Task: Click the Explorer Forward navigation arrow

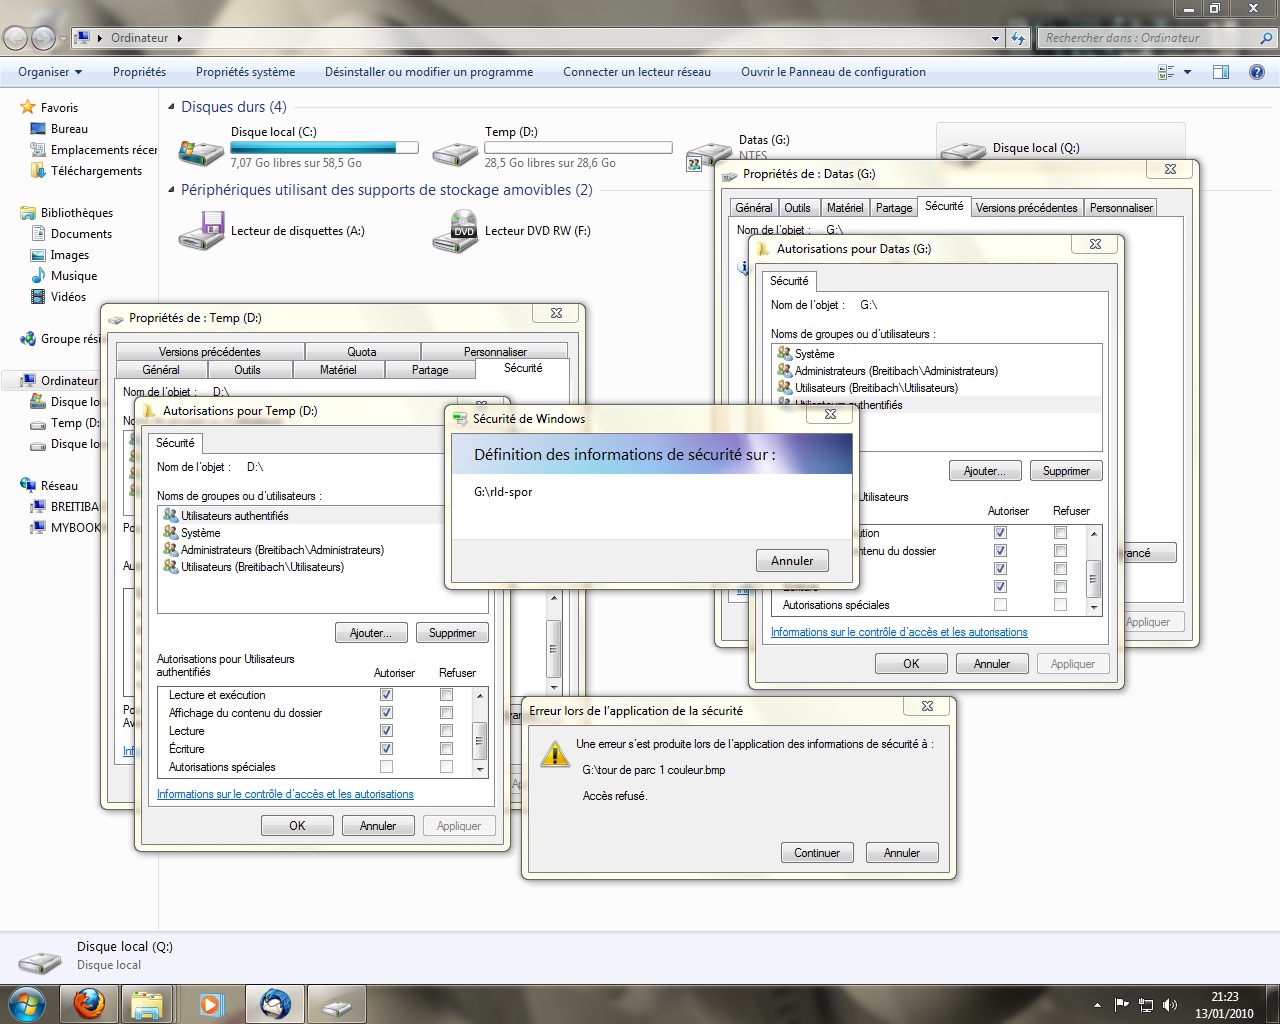Action: [x=43, y=38]
